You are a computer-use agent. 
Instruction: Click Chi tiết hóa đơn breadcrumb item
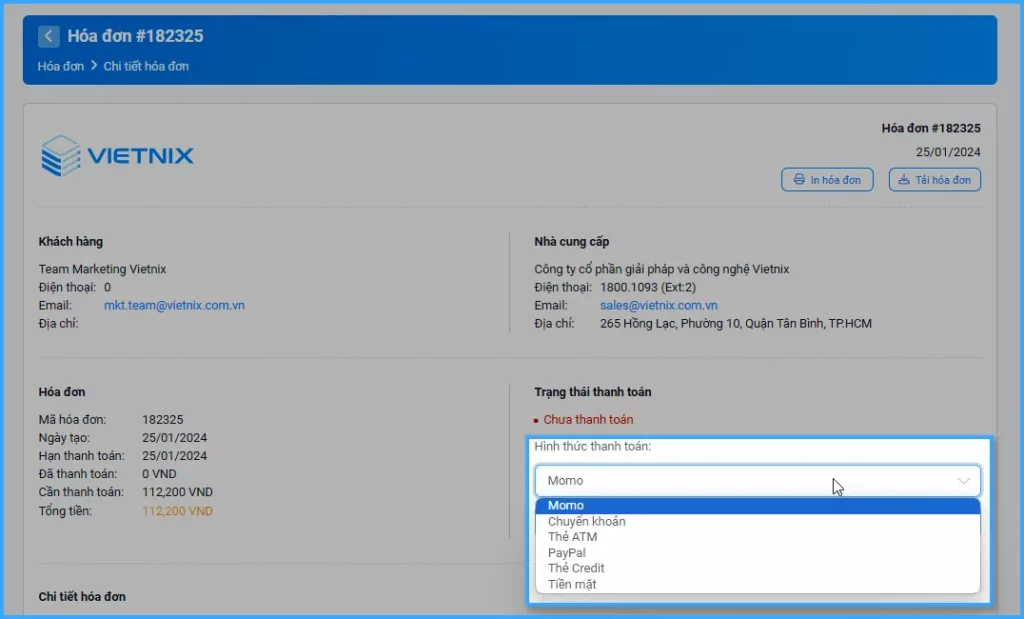pos(146,66)
